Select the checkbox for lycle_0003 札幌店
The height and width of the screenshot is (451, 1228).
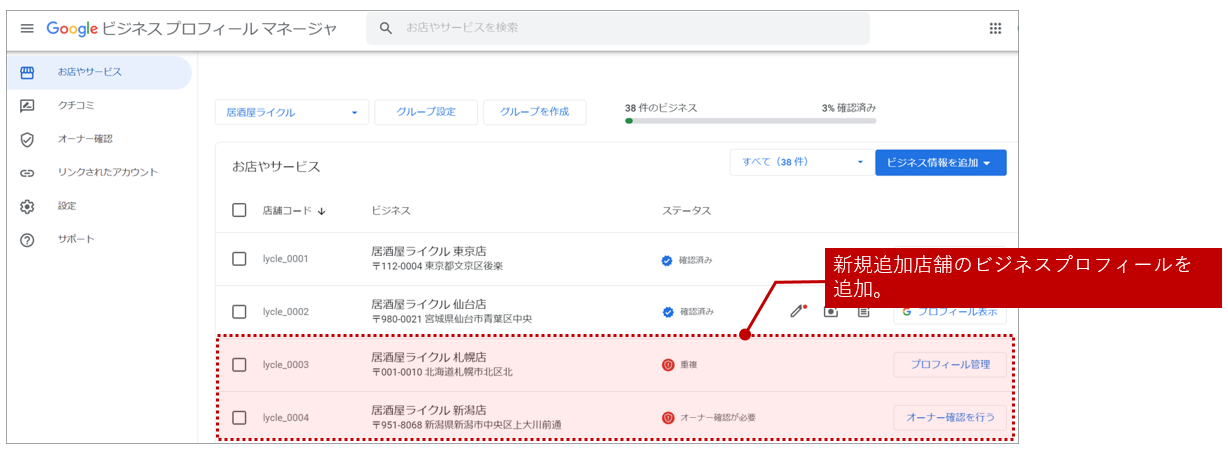(x=239, y=365)
